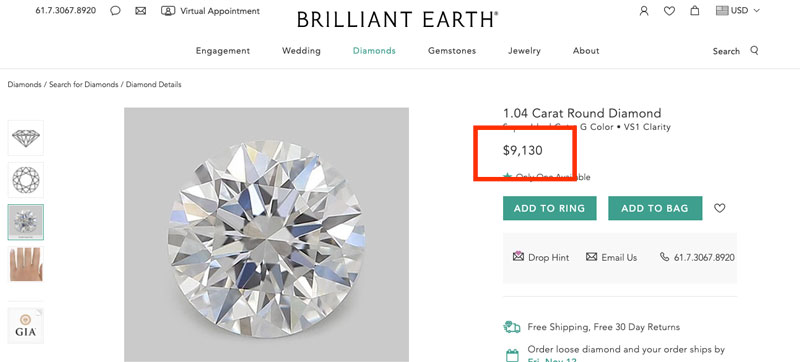Open the chat bubble icon in header

coord(115,10)
